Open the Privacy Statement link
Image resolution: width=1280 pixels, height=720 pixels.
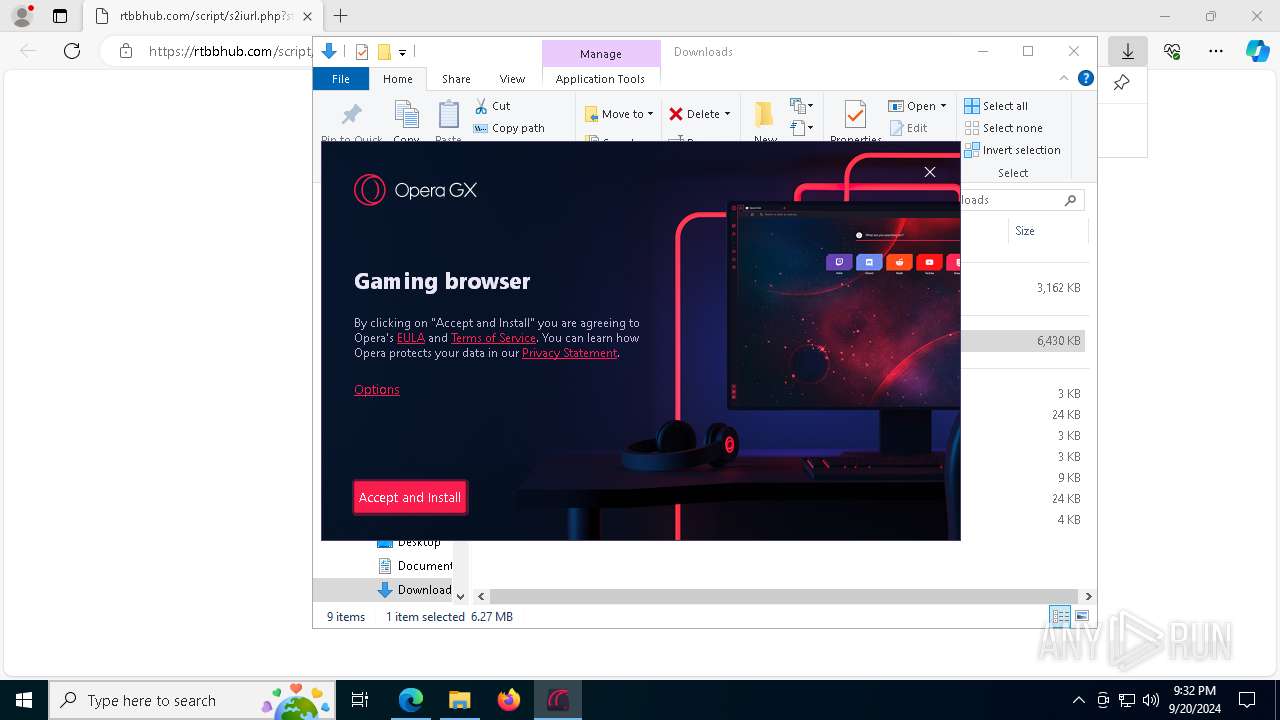569,353
